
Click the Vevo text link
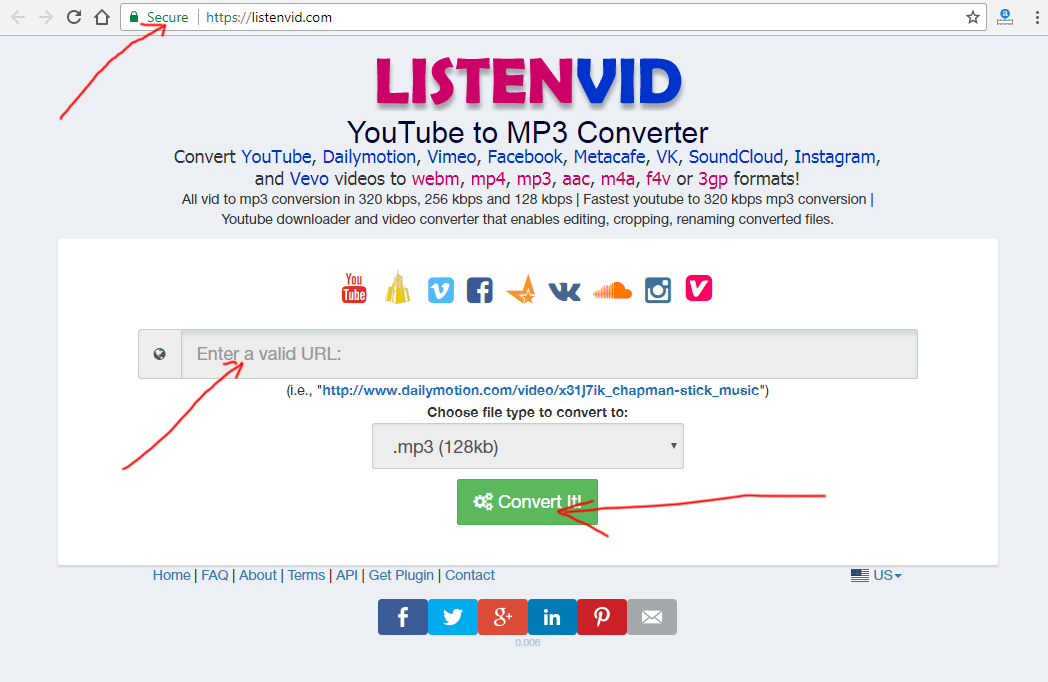[309, 179]
